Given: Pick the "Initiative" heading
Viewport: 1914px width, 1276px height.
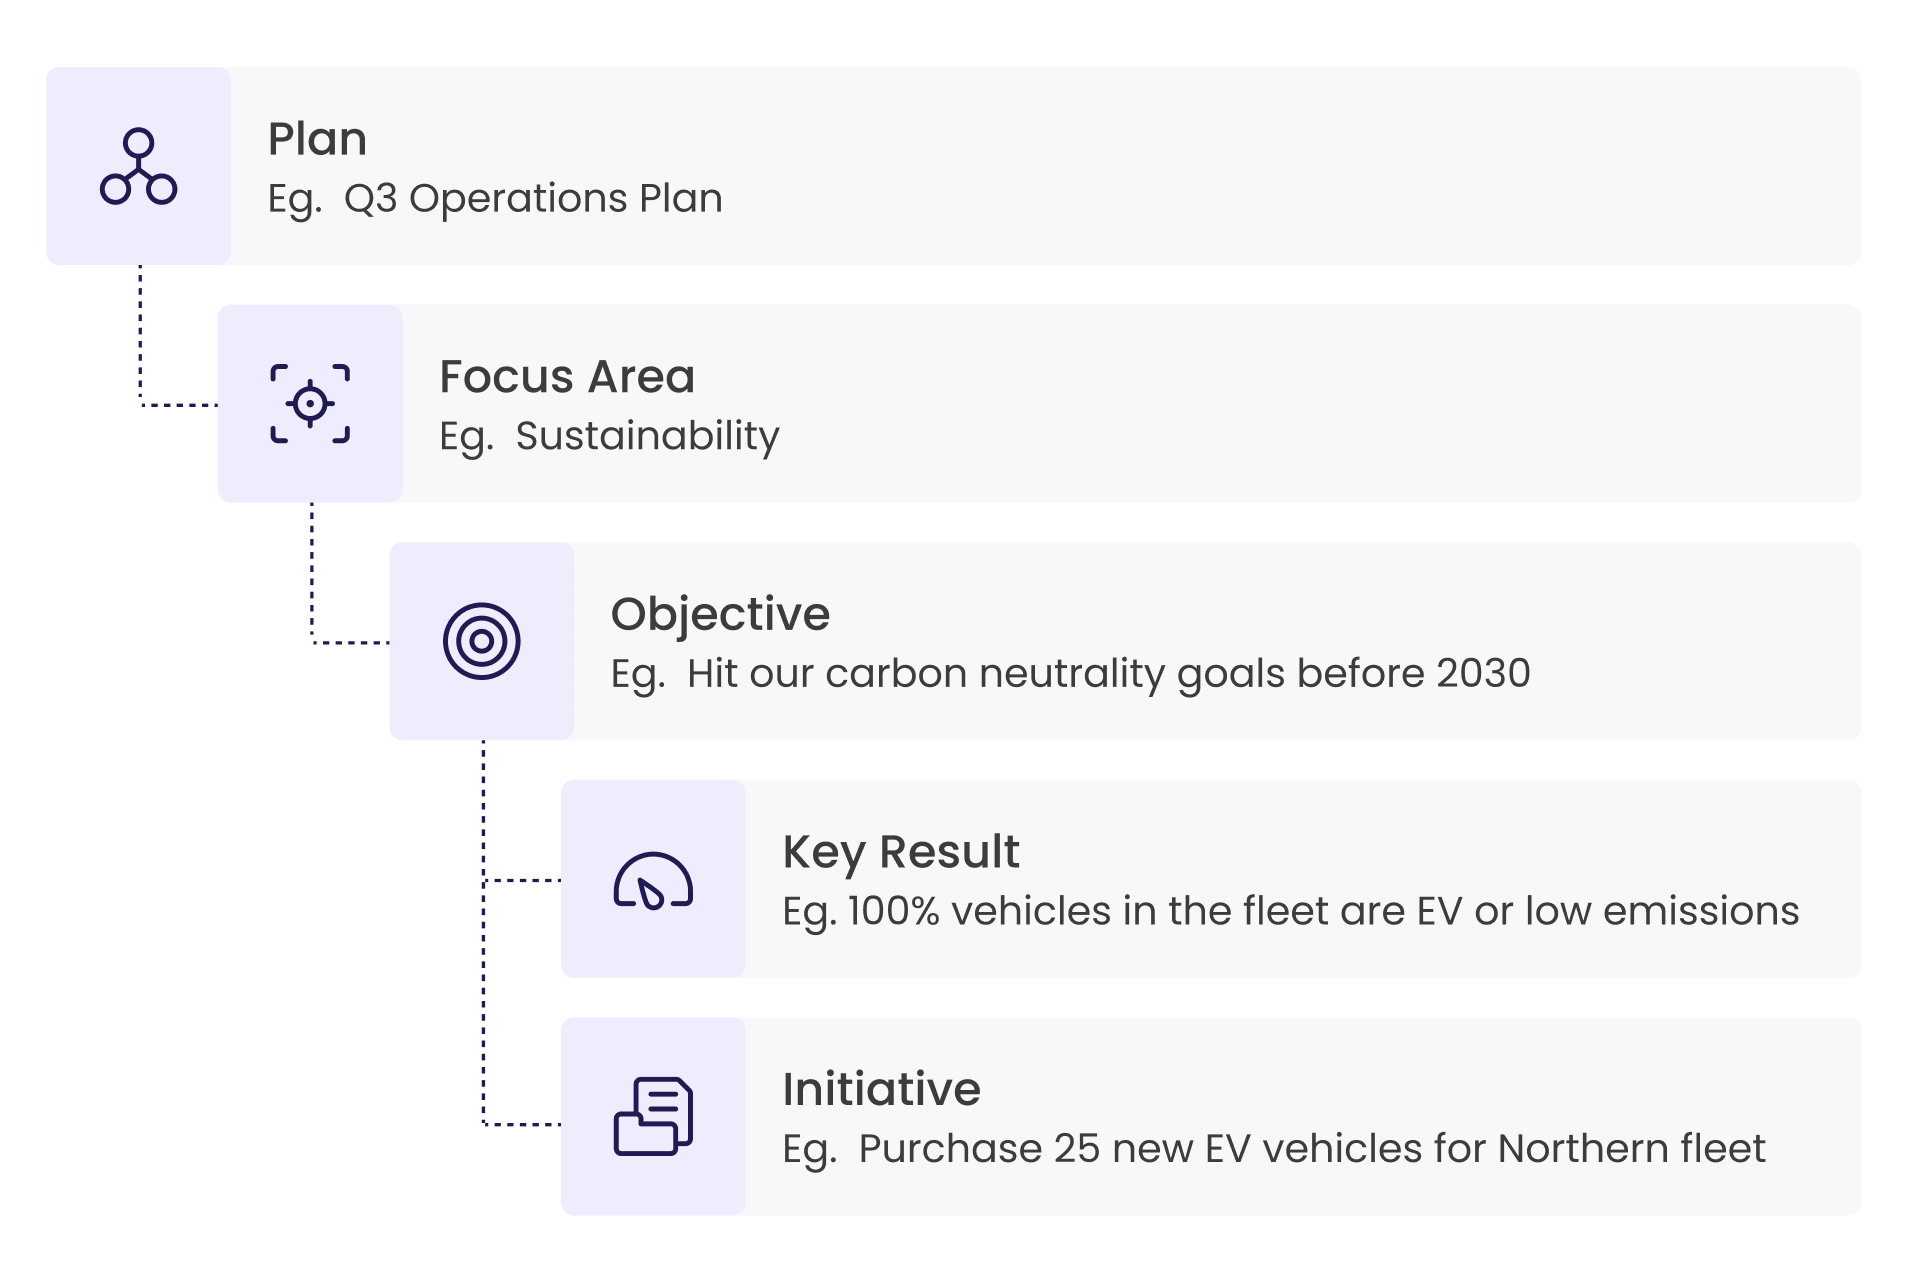Looking at the screenshot, I should coord(881,1089).
